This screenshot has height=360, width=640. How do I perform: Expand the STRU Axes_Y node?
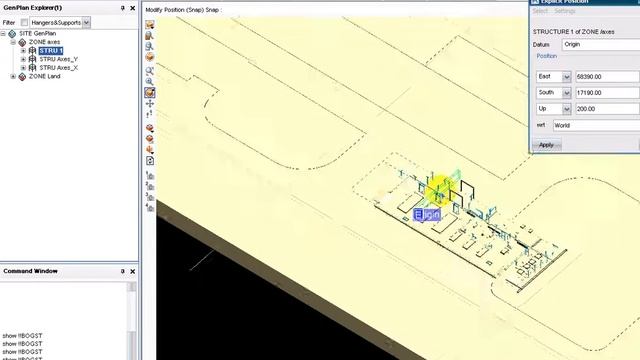23,59
